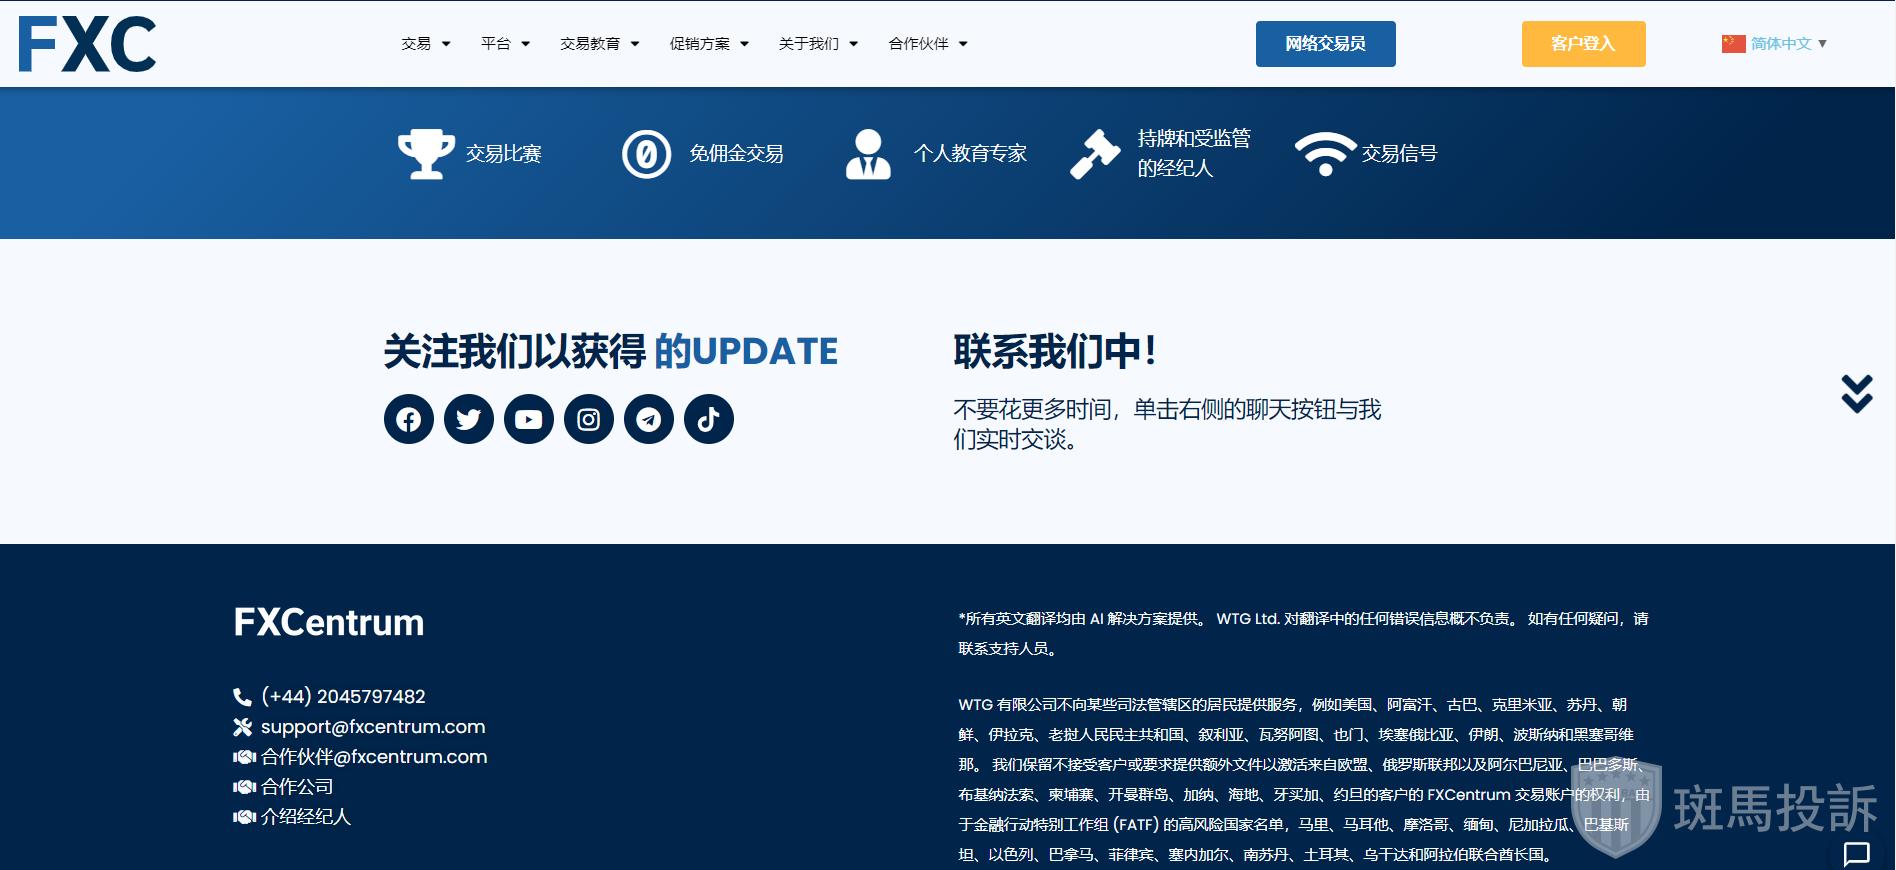The image size is (1896, 870).
Task: Click the person icon for 个人教育专家
Action: (868, 154)
